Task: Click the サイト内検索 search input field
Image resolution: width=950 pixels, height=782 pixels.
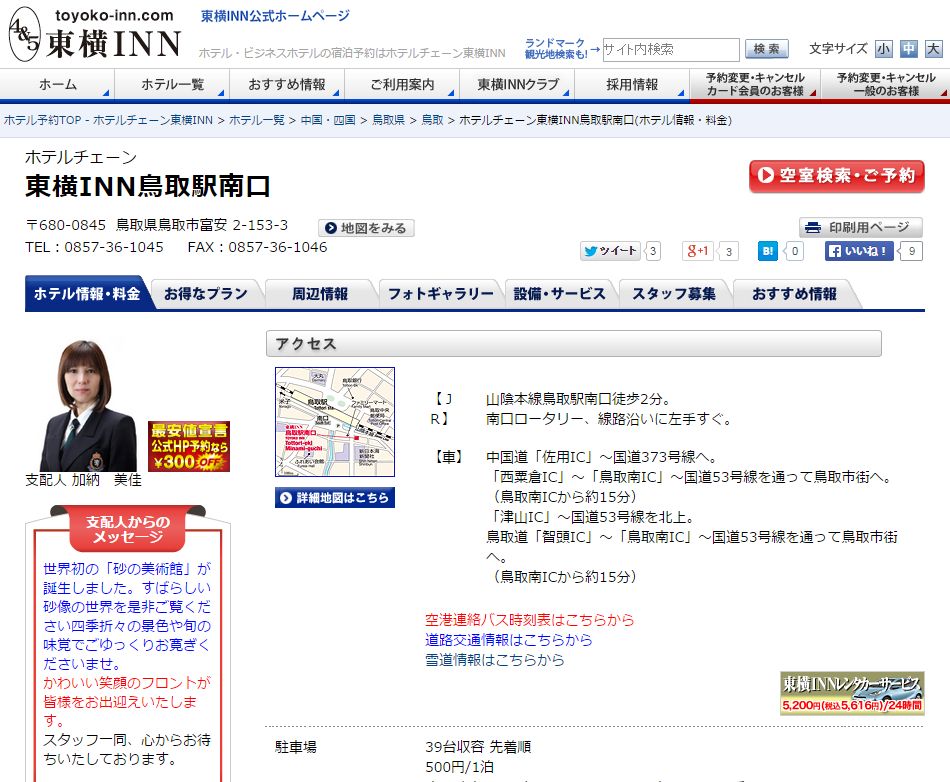Action: click(x=671, y=49)
